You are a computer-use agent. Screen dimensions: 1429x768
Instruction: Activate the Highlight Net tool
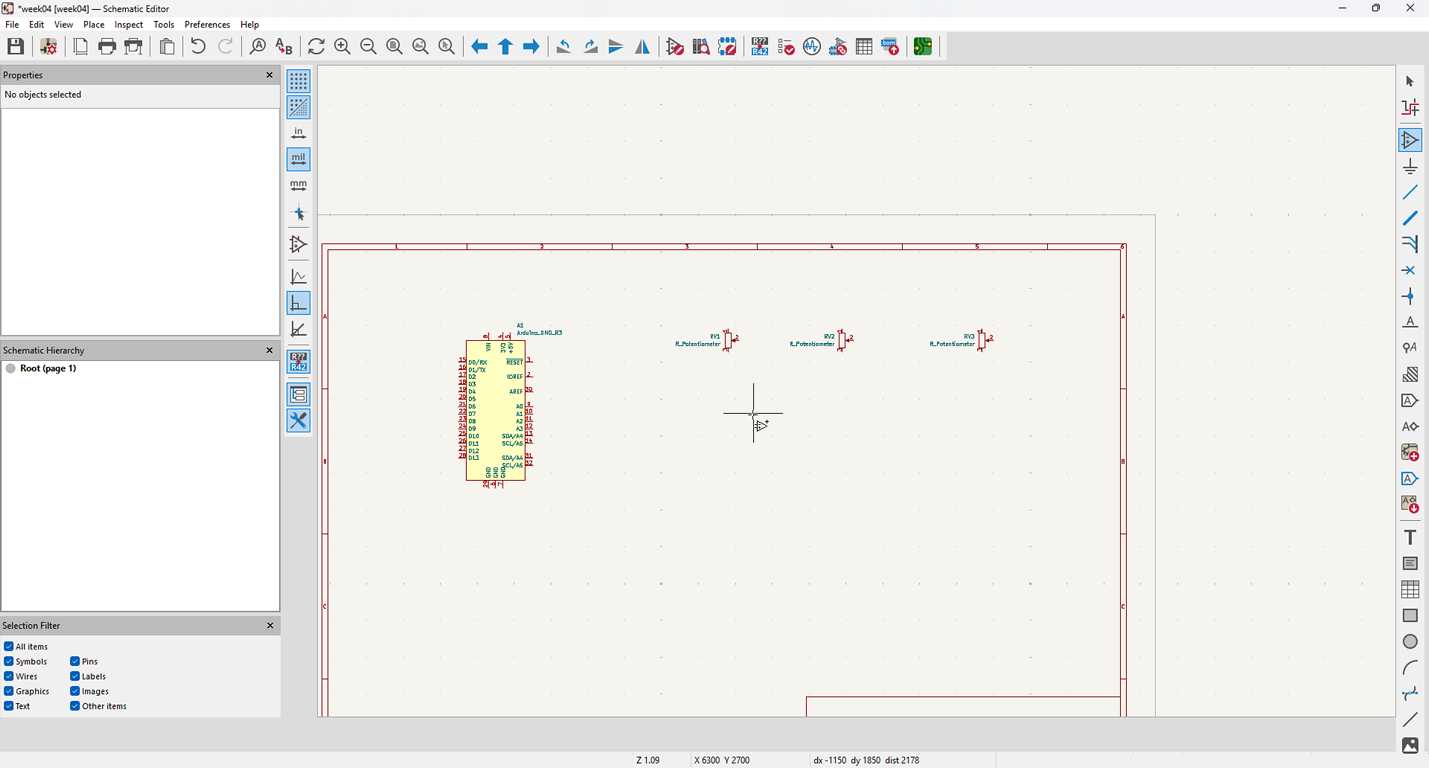(1410, 107)
